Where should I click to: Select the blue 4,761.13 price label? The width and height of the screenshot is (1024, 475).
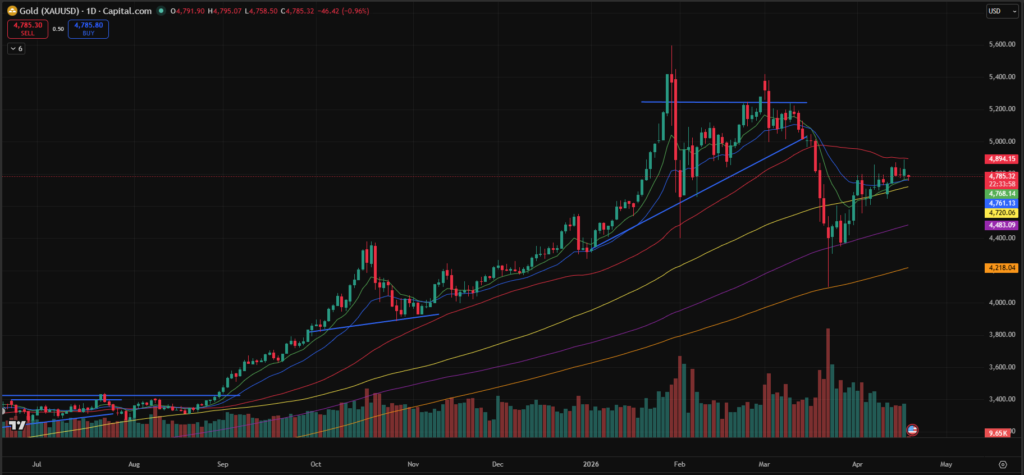pos(1001,203)
